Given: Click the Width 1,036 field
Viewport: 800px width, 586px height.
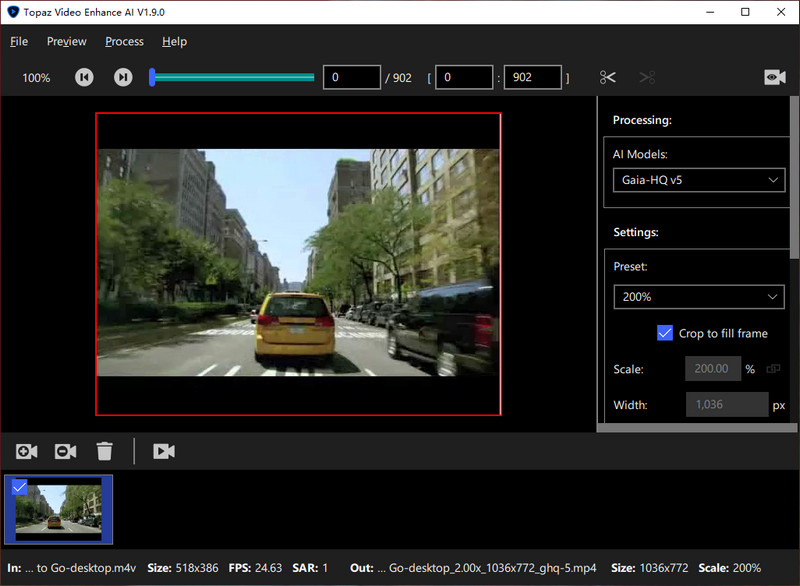Looking at the screenshot, I should click(727, 404).
